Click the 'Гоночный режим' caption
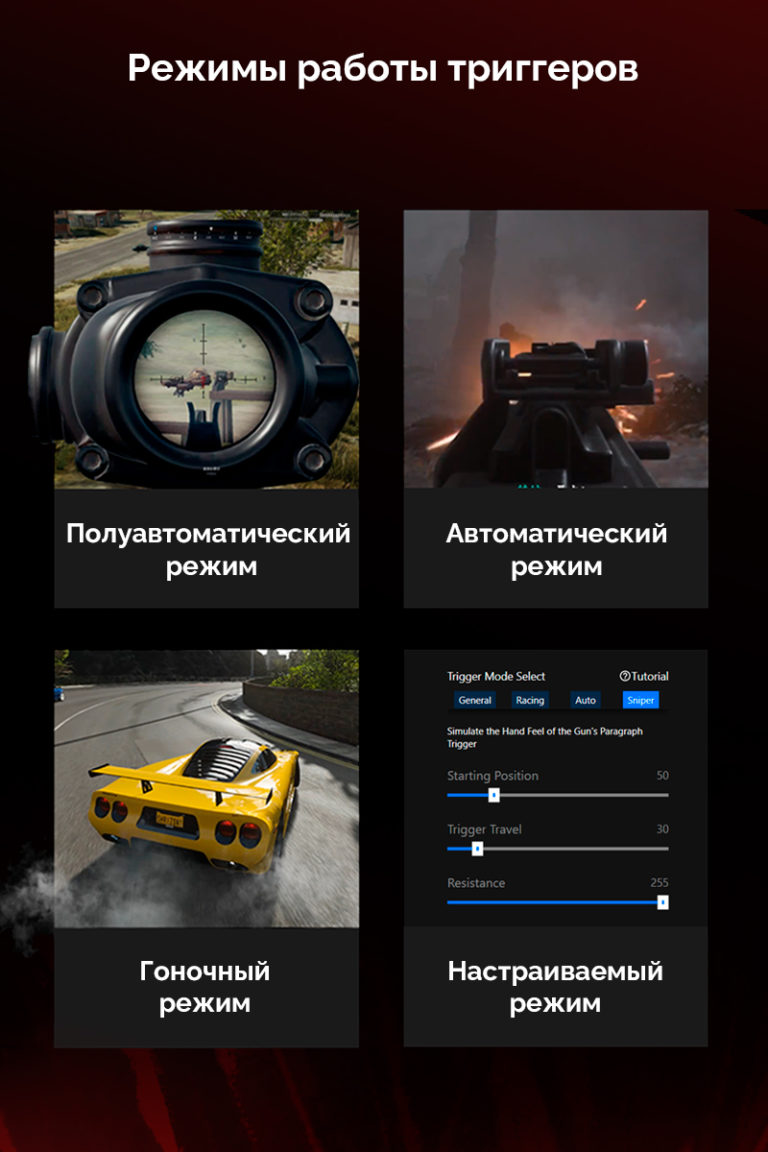Screen dimensions: 768x1152 point(205,987)
